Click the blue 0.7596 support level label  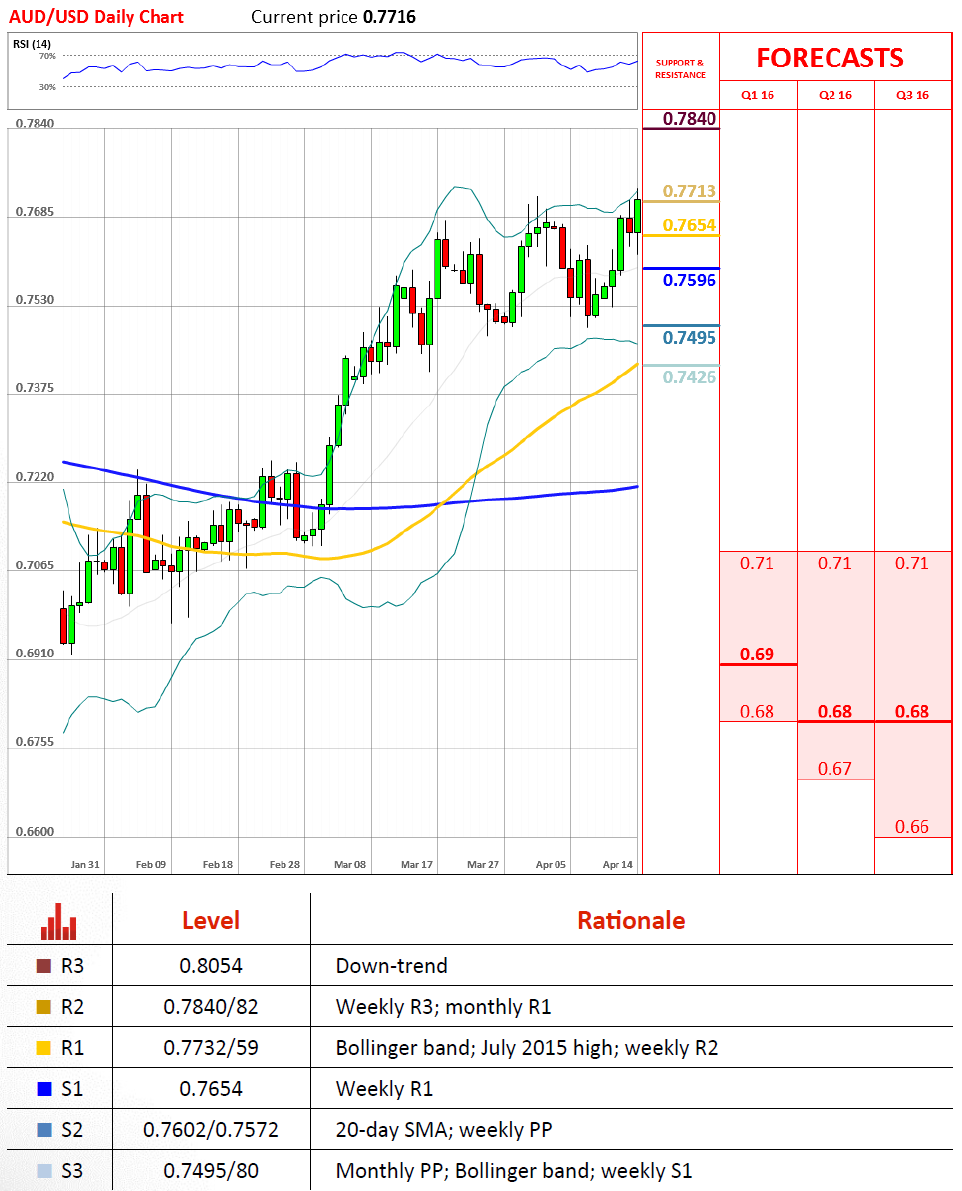pos(690,281)
